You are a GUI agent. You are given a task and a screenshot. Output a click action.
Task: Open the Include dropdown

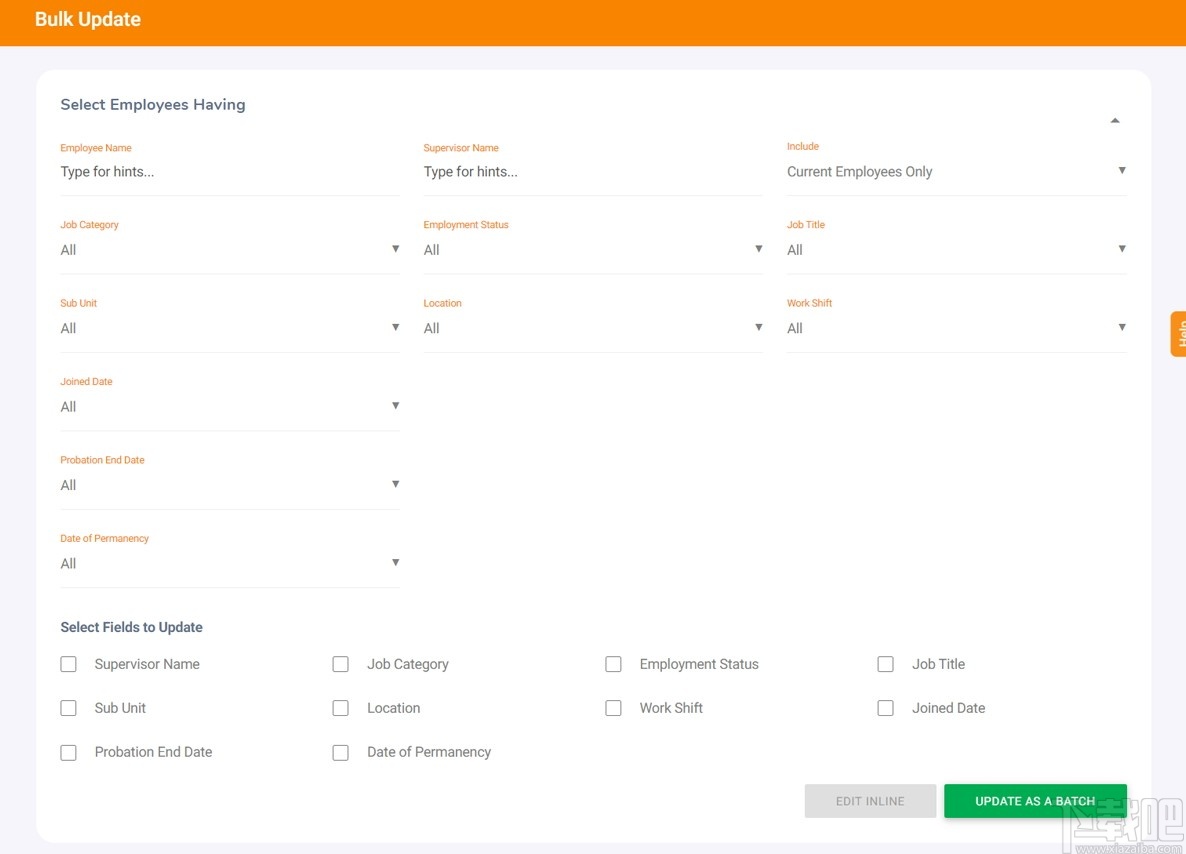(x=956, y=172)
